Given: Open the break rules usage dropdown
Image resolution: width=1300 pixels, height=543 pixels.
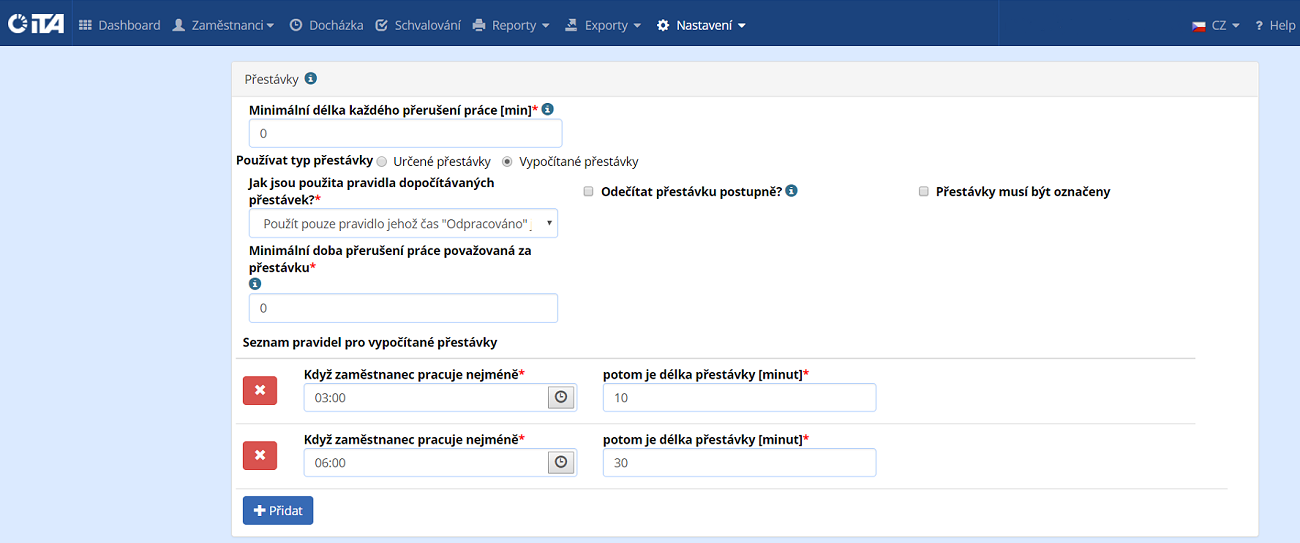Looking at the screenshot, I should [x=403, y=223].
